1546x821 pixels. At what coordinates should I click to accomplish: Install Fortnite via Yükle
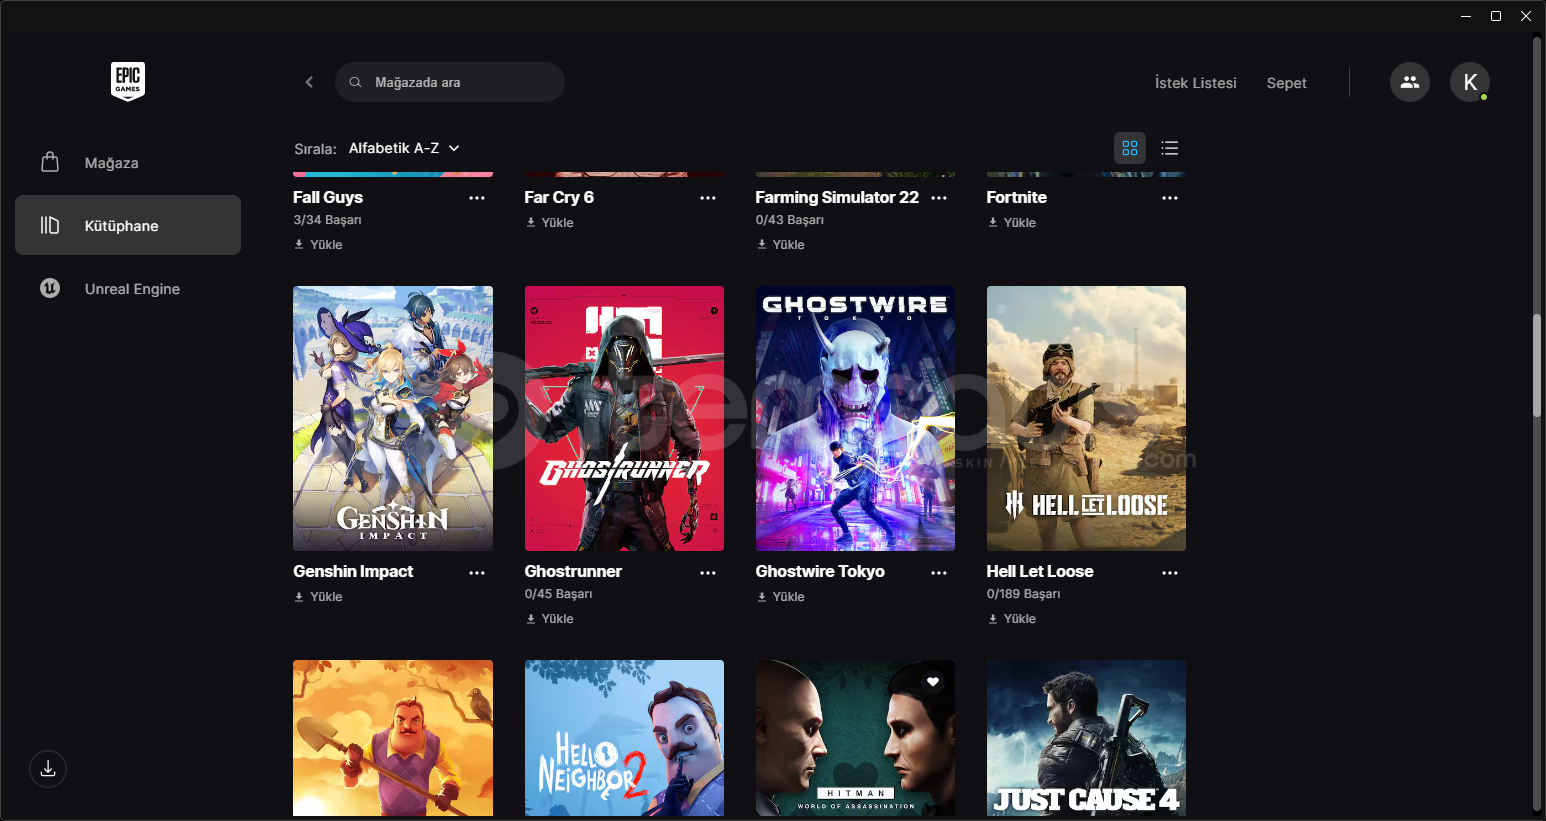(x=1011, y=222)
